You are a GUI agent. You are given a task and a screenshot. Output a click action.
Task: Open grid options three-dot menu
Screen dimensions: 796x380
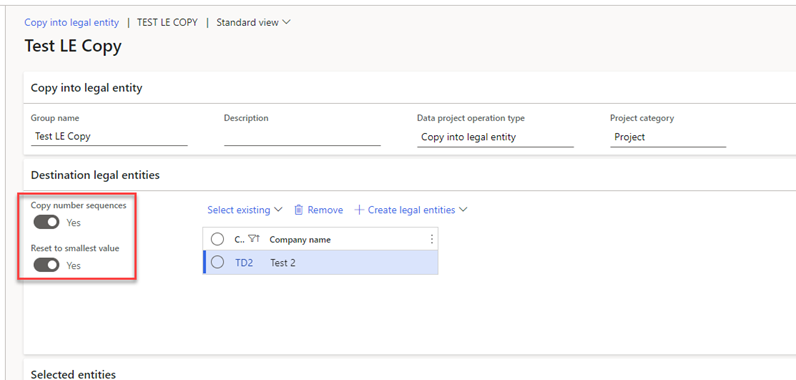tap(432, 239)
